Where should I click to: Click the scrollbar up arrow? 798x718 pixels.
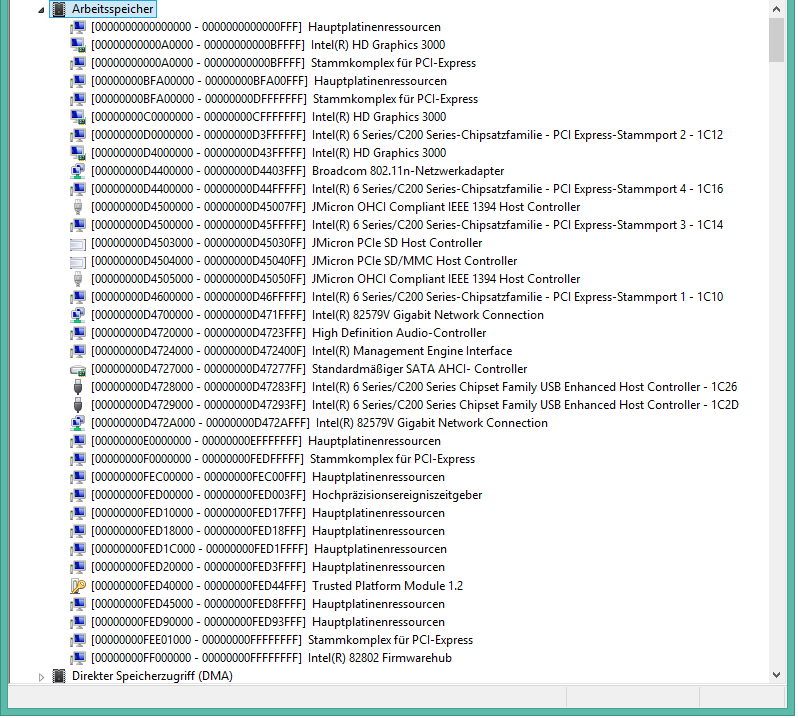(776, 9)
